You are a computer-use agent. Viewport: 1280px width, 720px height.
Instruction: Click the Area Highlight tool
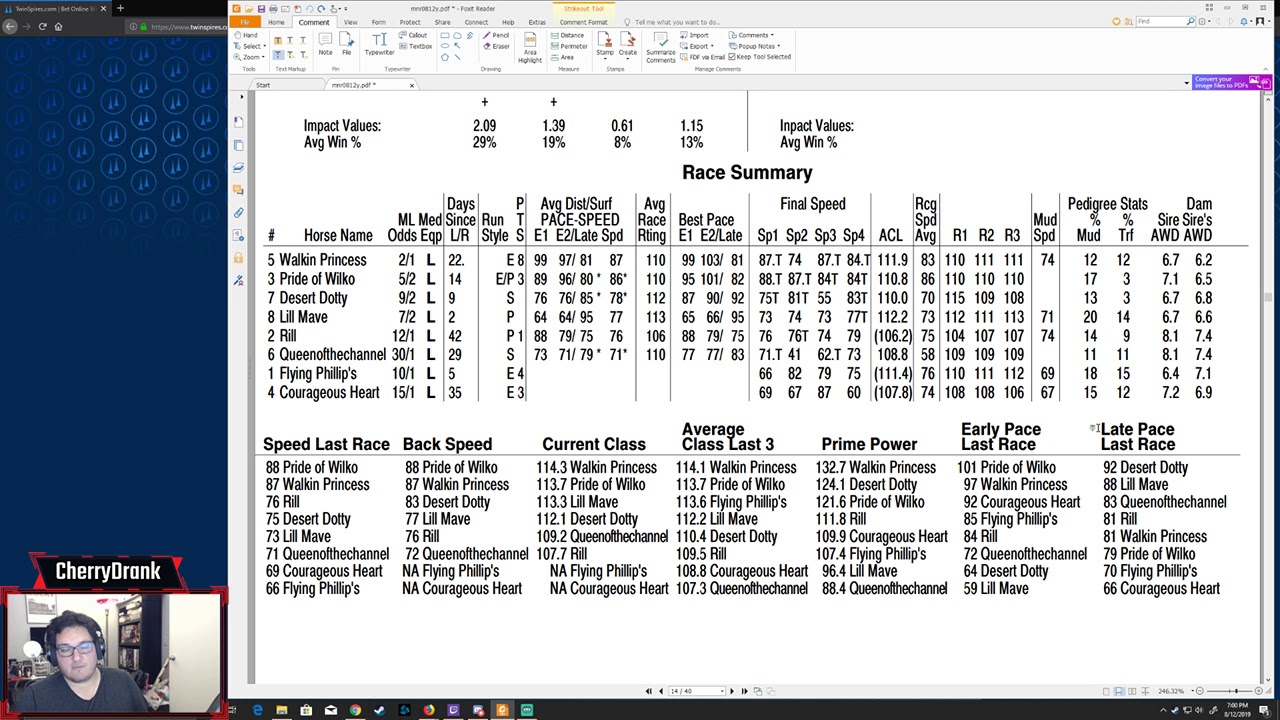(530, 47)
